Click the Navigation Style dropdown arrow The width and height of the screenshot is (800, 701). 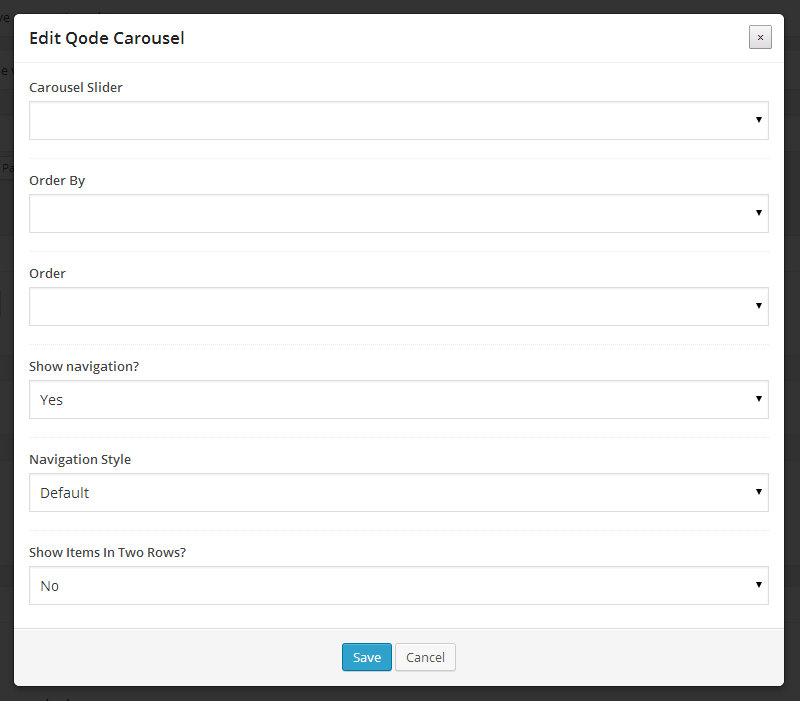[x=759, y=493]
